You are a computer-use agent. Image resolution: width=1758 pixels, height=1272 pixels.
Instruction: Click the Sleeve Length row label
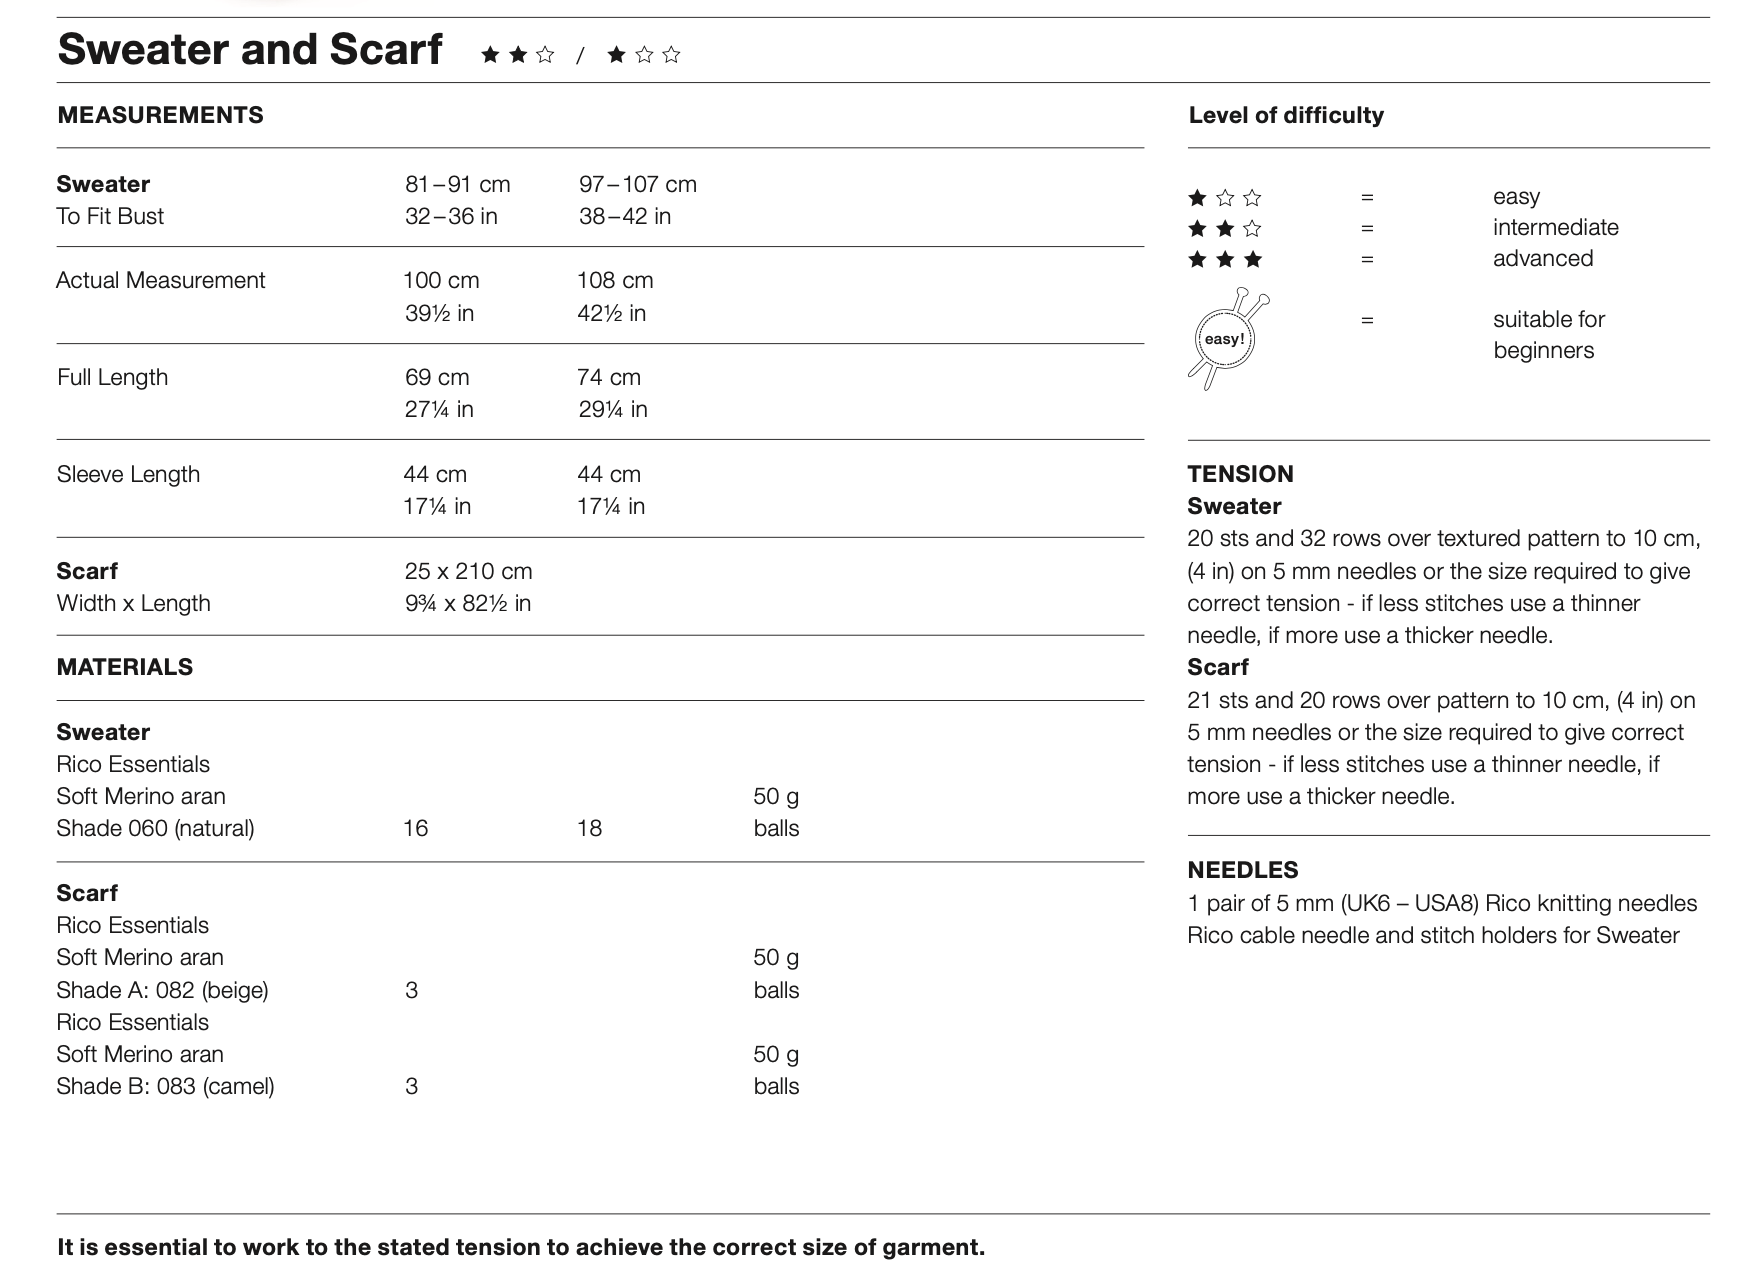pos(128,474)
